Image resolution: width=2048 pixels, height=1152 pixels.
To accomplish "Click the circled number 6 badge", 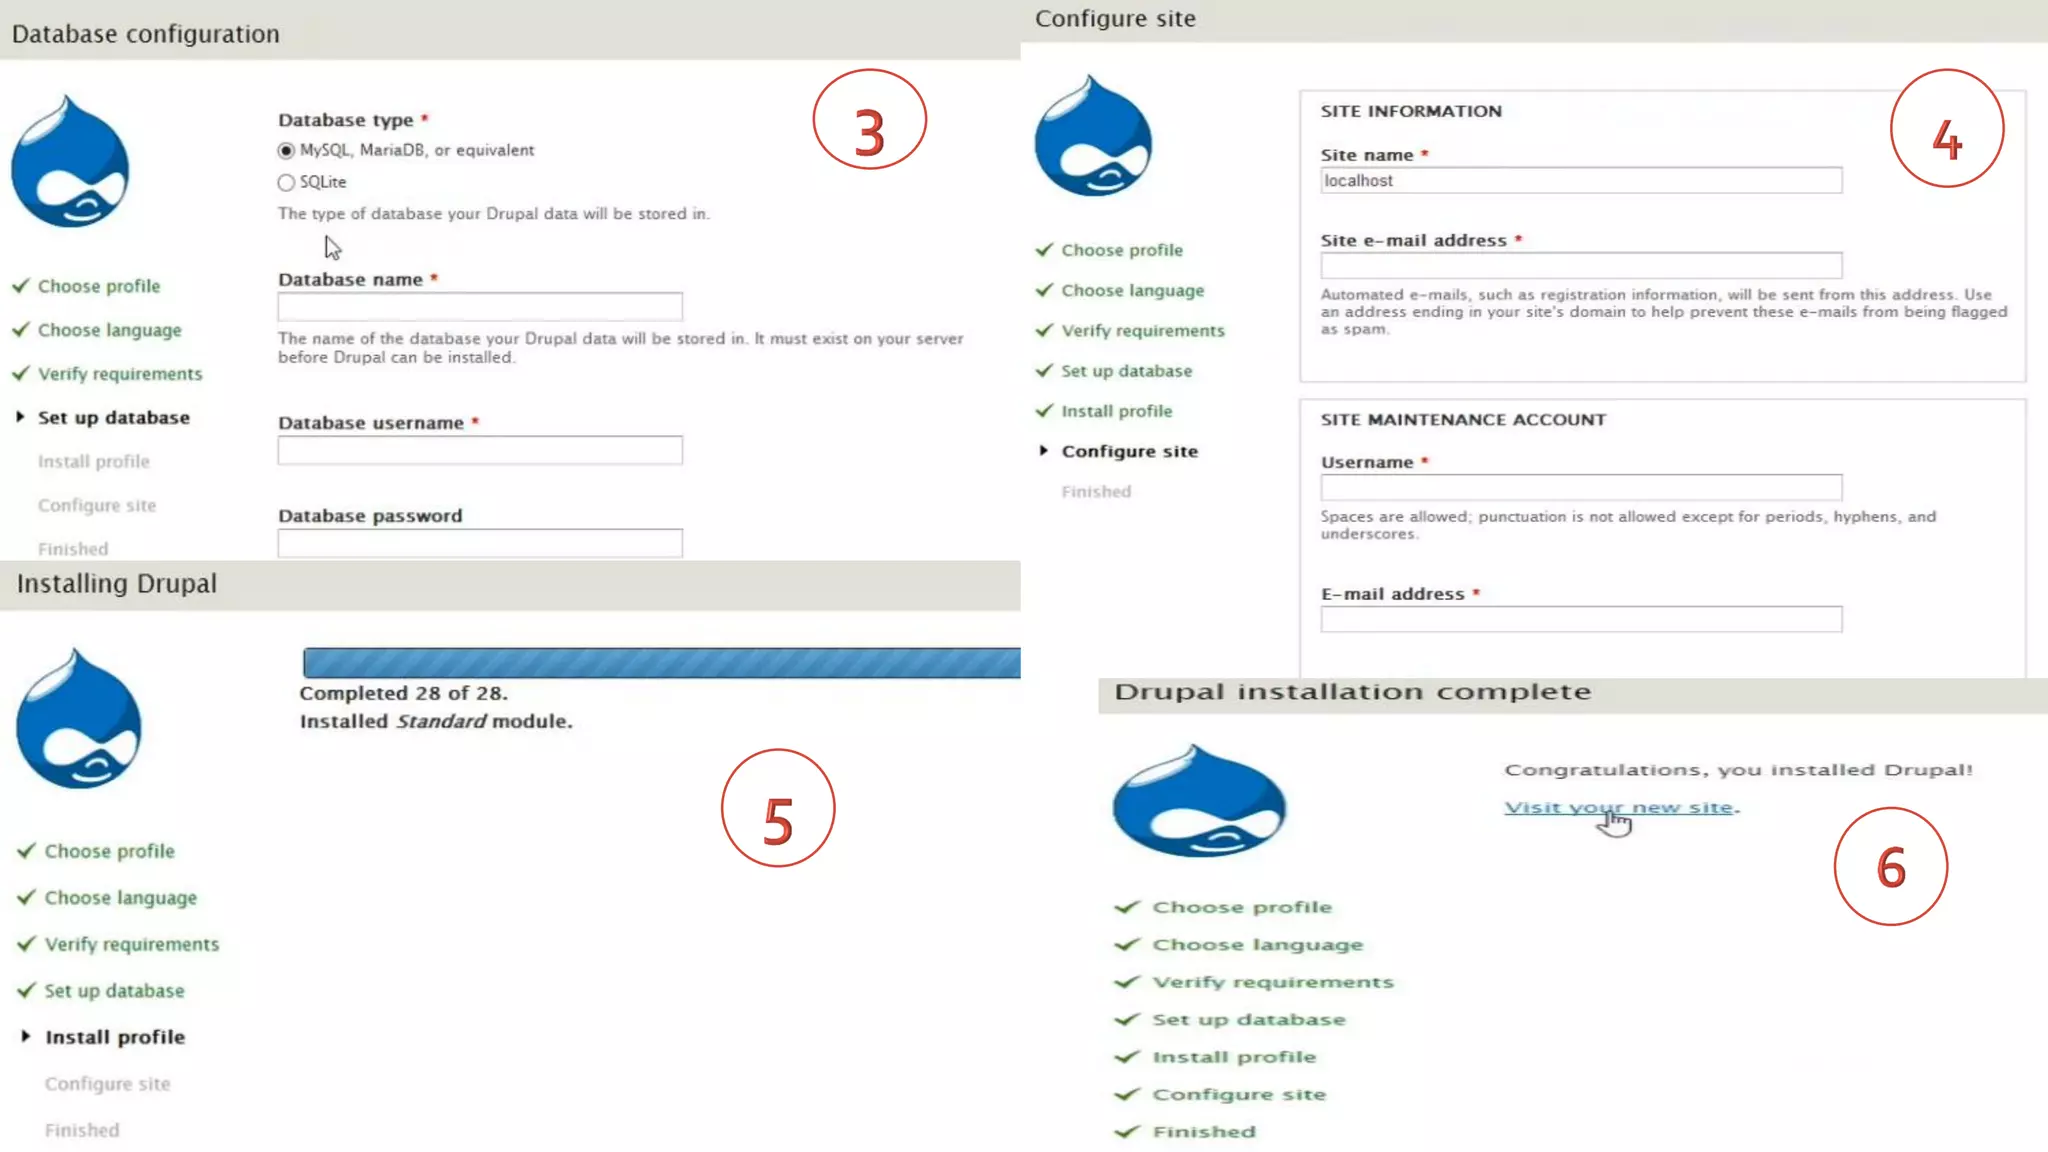I will (x=1890, y=866).
